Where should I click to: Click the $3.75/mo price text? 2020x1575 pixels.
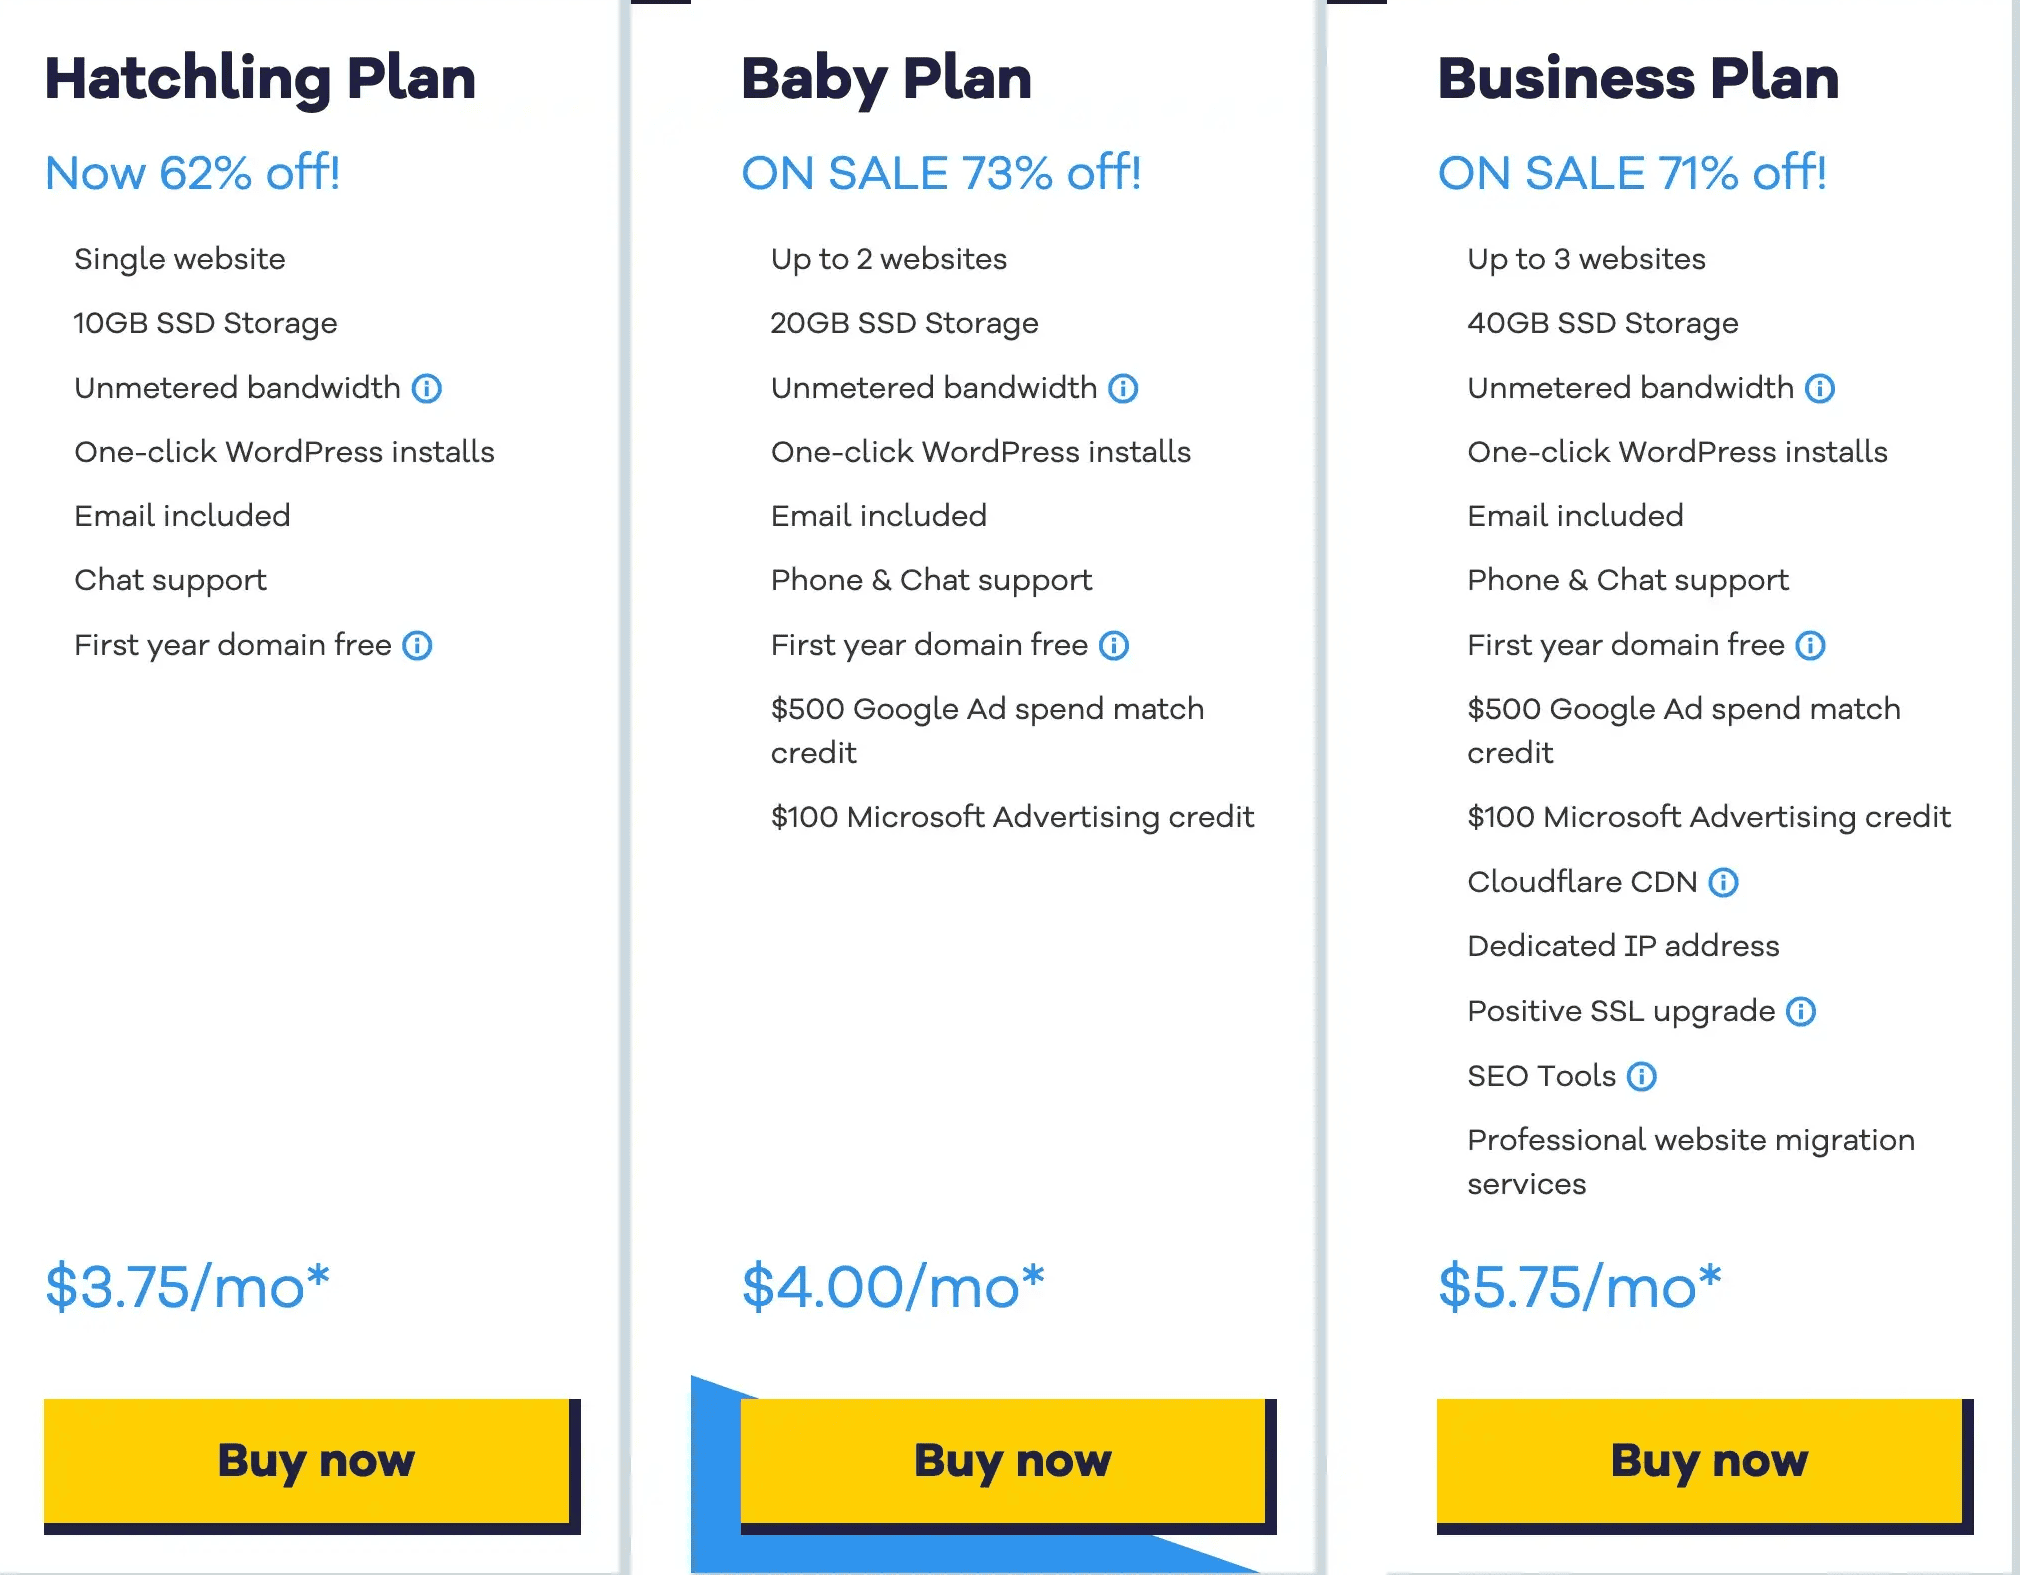(187, 1287)
